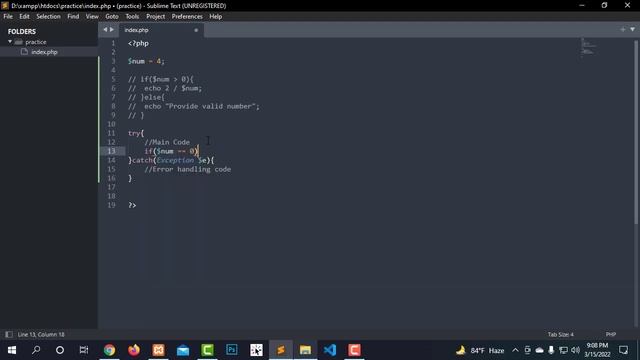Open the File menu
This screenshot has width=640, height=360.
point(8,16)
